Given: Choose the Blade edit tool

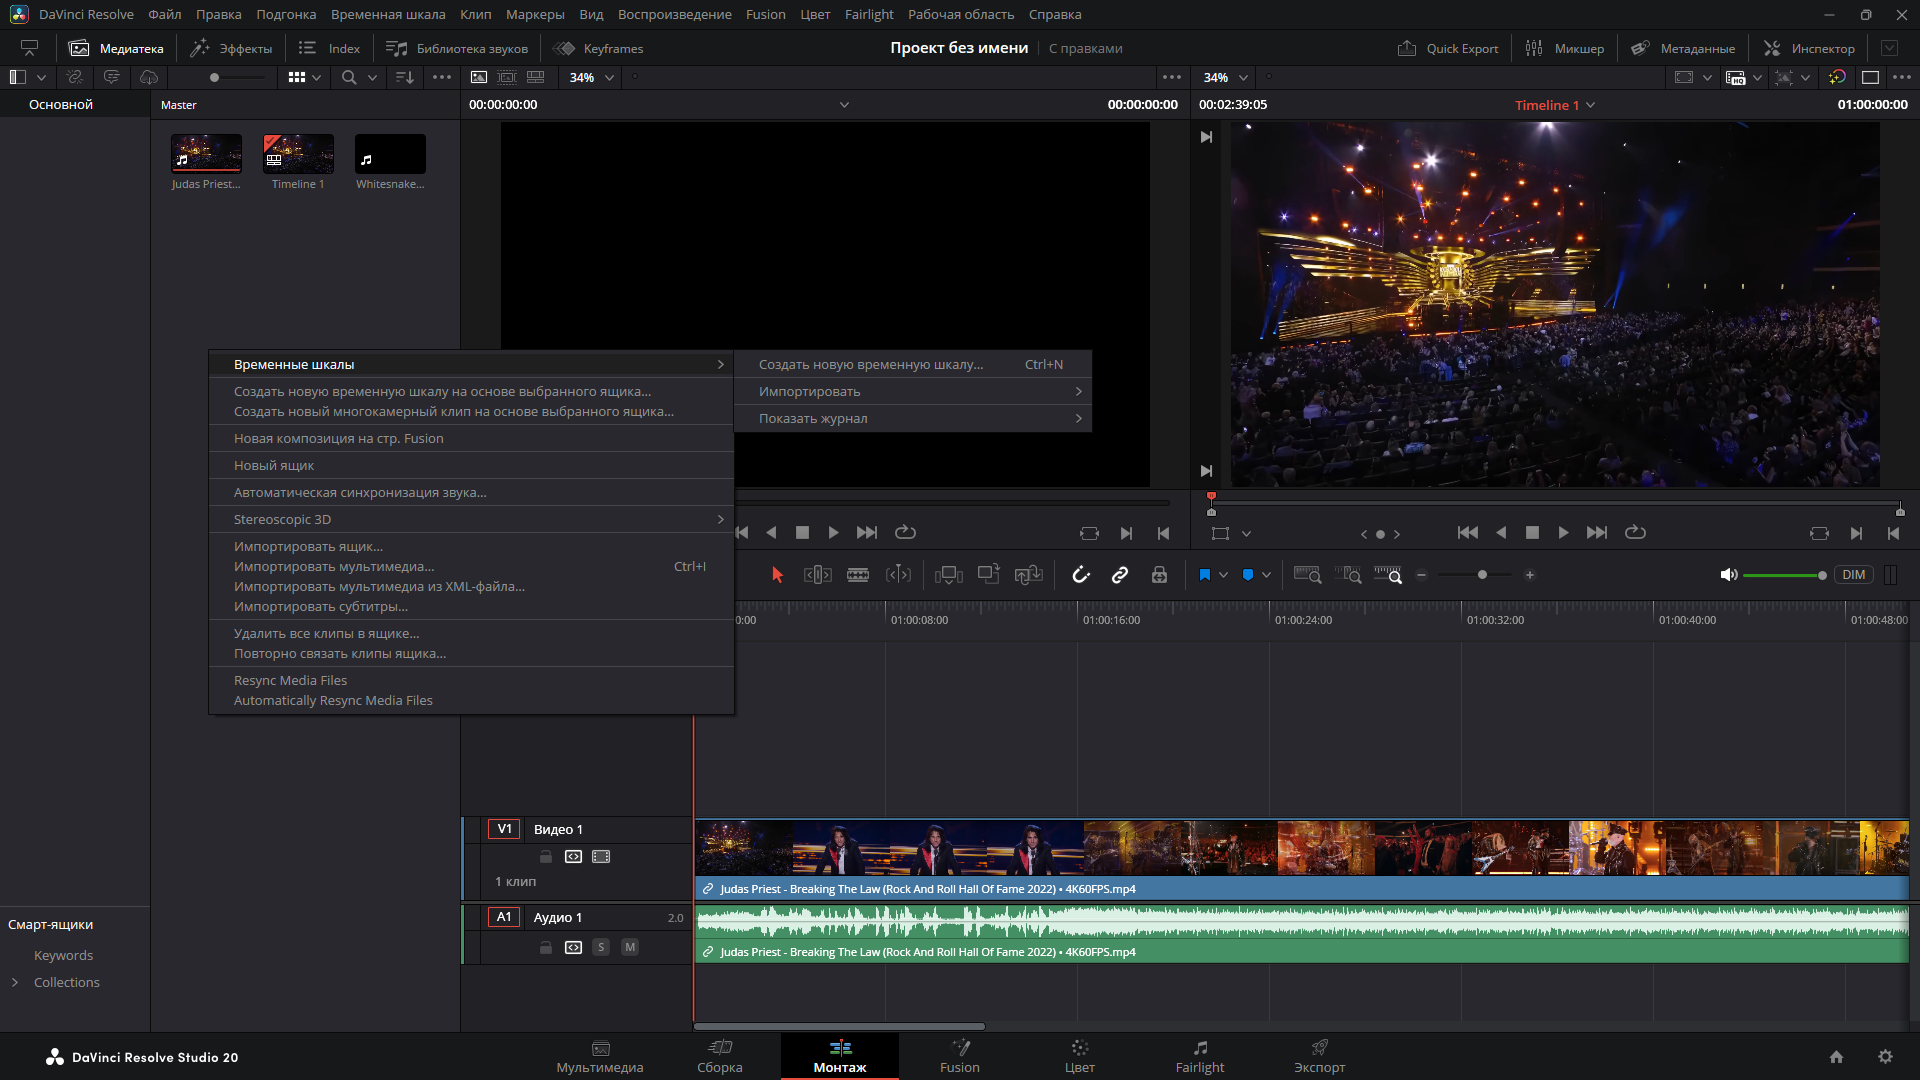Looking at the screenshot, I should [858, 575].
